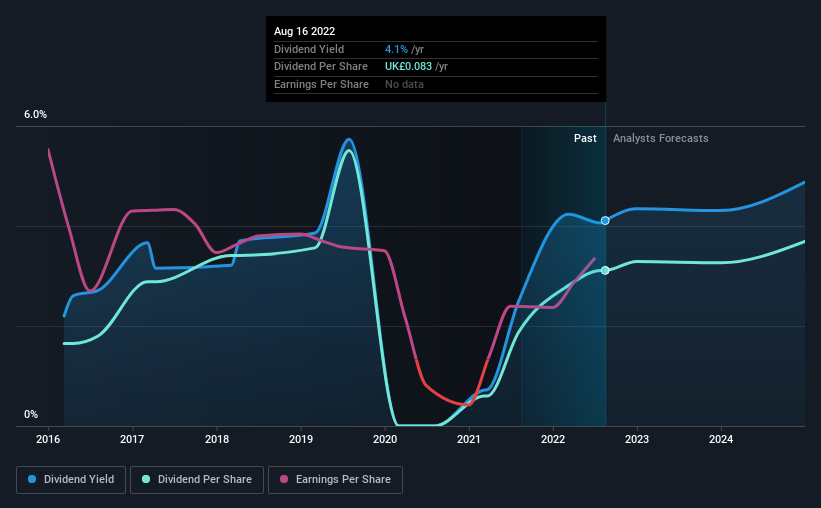Select the teal Dividend Per Share data point marker
This screenshot has height=508, width=821.
[x=605, y=270]
